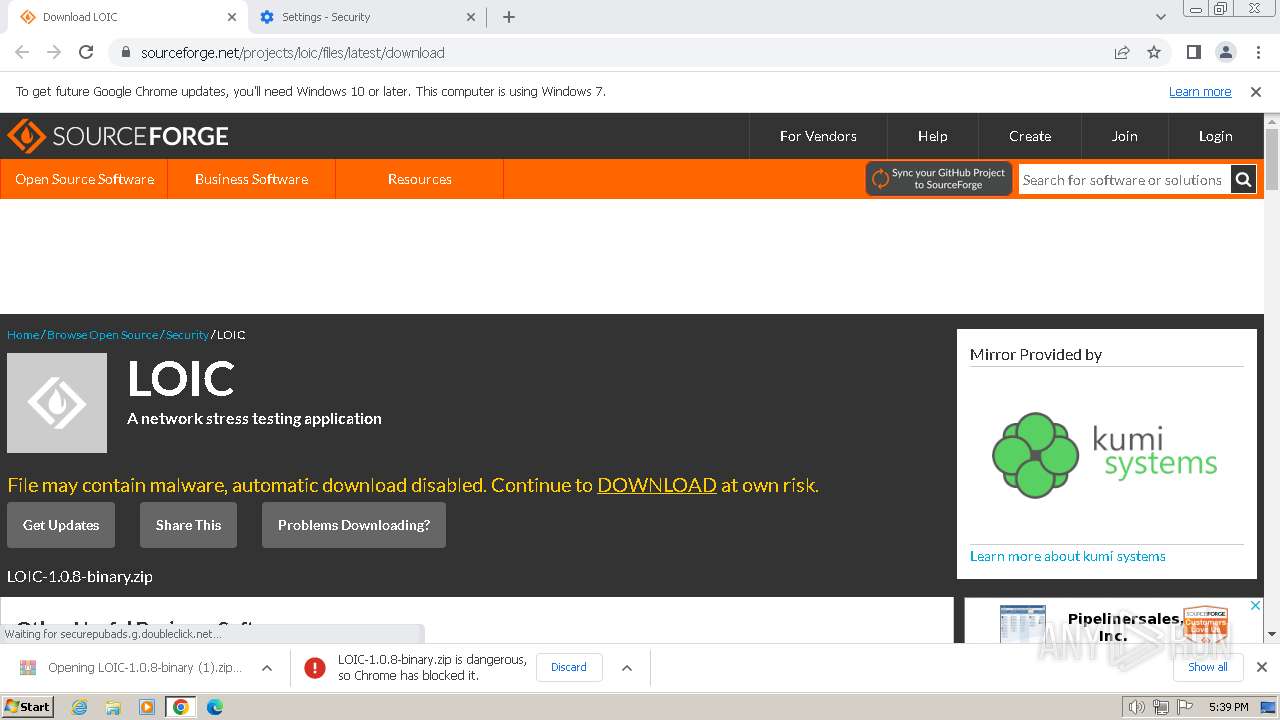1280x720 pixels.
Task: Open the Help menu item
Action: 933,136
